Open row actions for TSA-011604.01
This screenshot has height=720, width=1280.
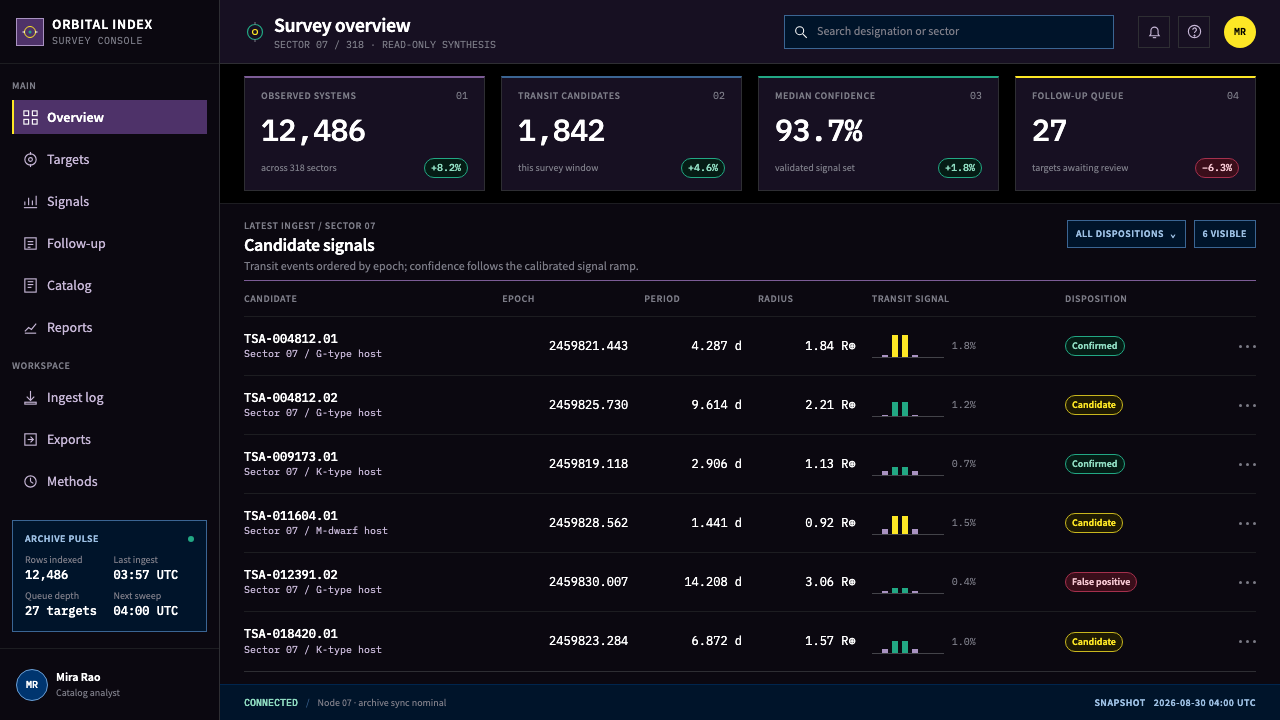pos(1247,523)
